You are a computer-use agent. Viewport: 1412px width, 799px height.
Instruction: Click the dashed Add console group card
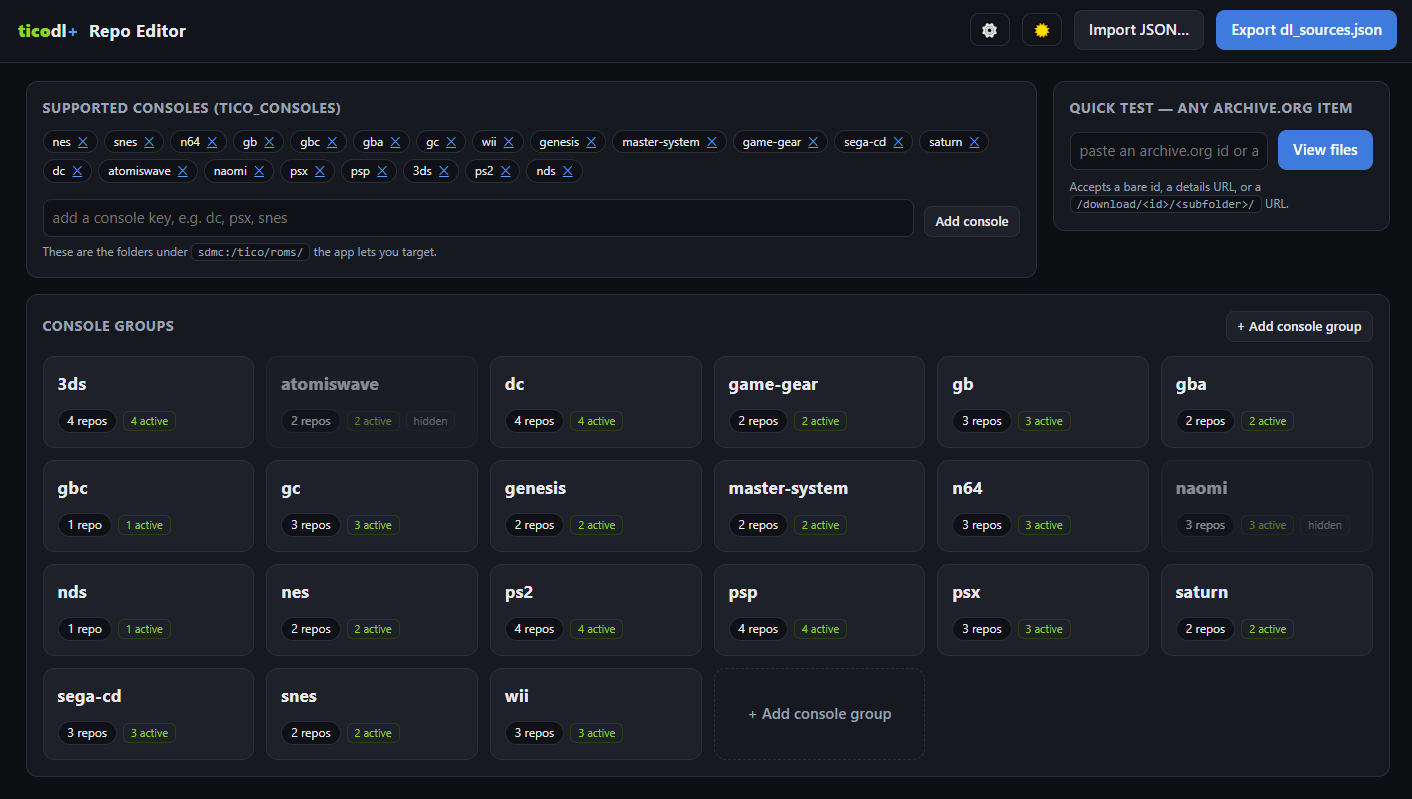coord(819,714)
